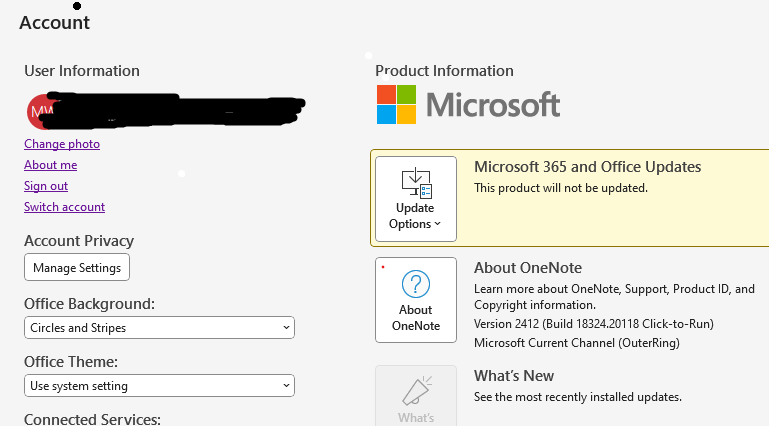769x426 pixels.
Task: Click the Change photo link
Action: [x=62, y=144]
